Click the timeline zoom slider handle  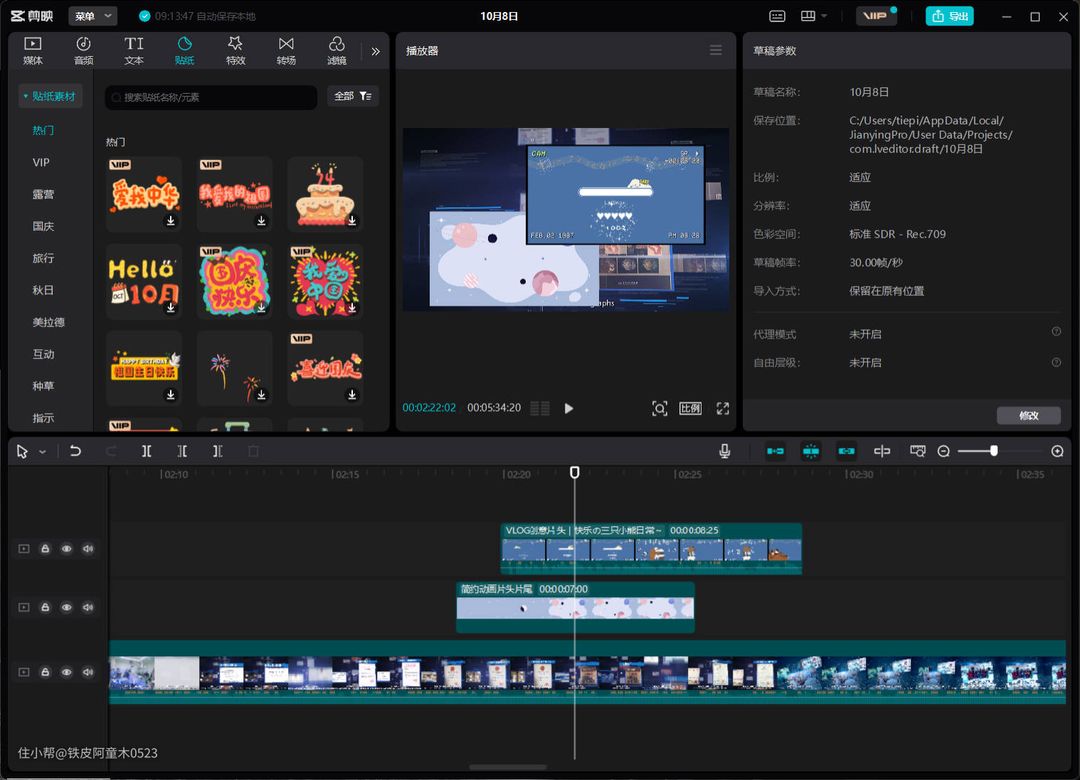pyautogui.click(x=993, y=451)
